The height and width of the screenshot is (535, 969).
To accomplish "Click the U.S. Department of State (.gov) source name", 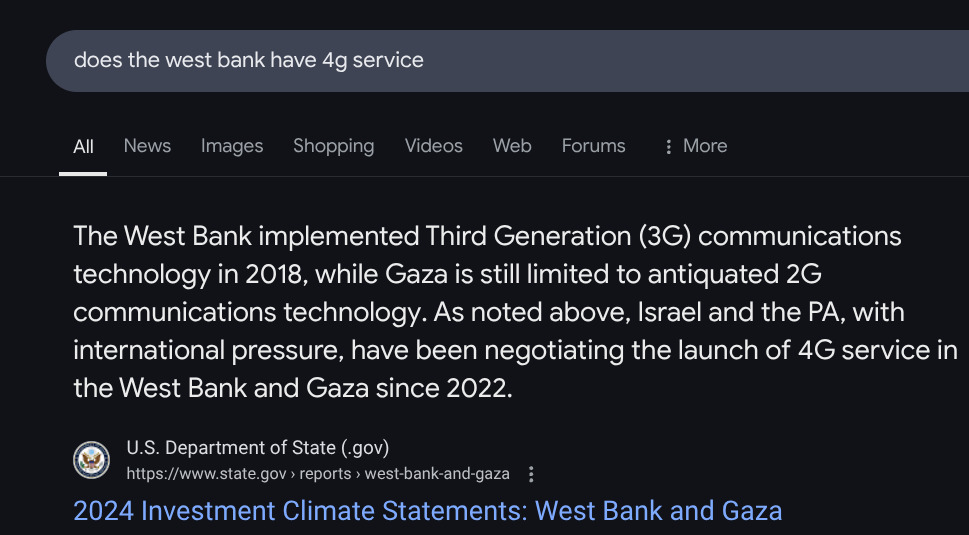I will click(x=258, y=447).
